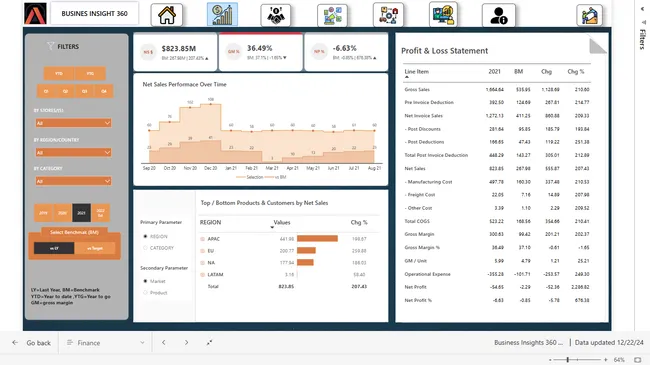Expand the APAC region row

(203, 239)
